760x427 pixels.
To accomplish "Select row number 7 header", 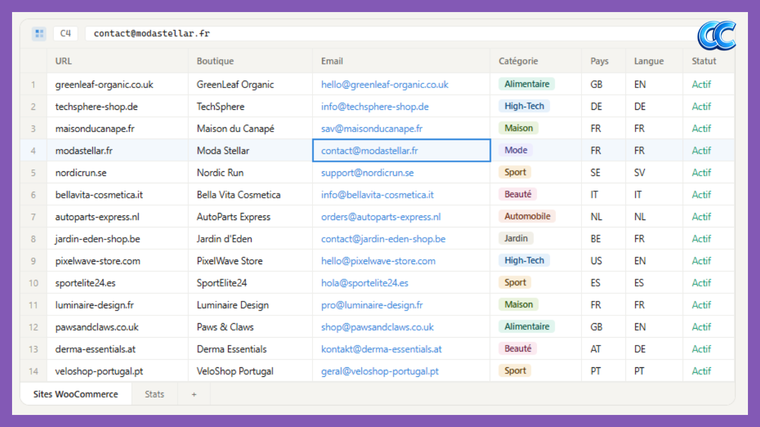I will (x=33, y=217).
